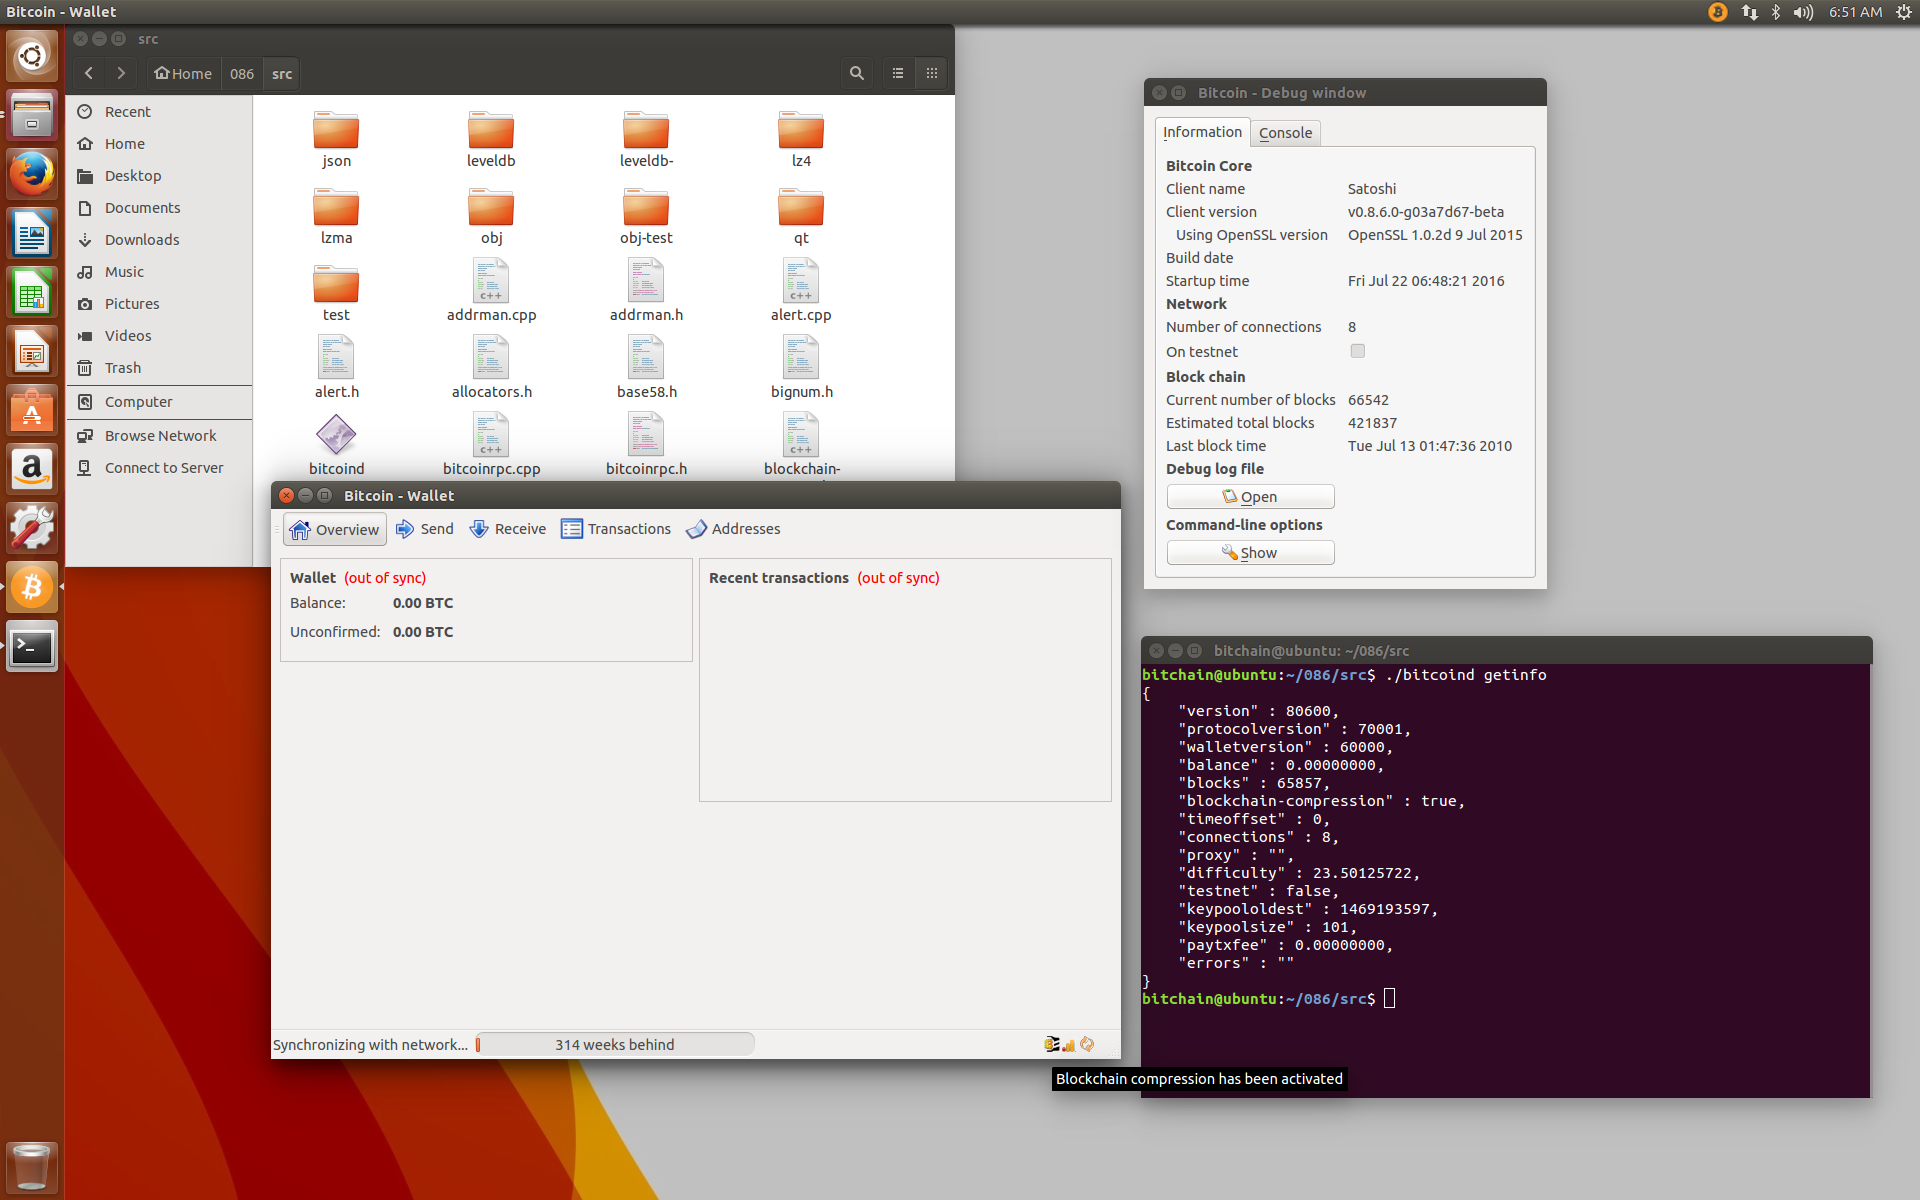
Task: Toggle the On testnet checkbox in Debug window
Action: 1356,351
